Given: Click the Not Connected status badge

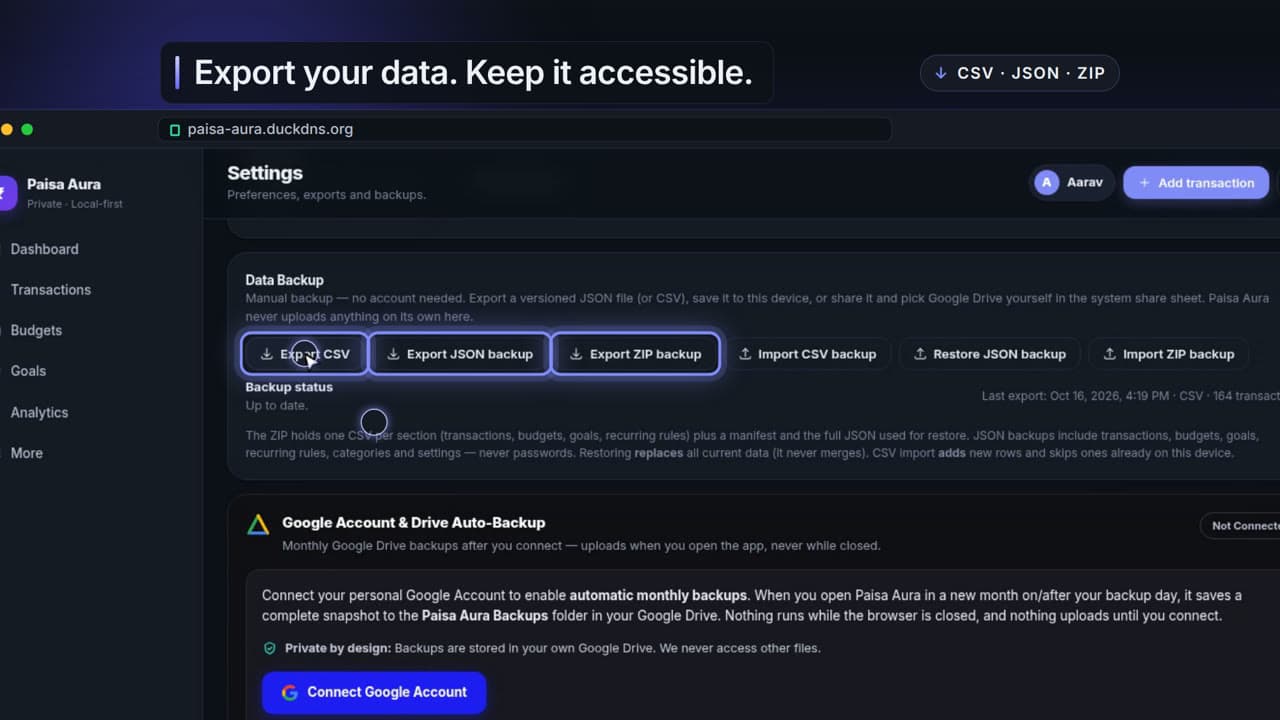Looking at the screenshot, I should click(x=1240, y=526).
